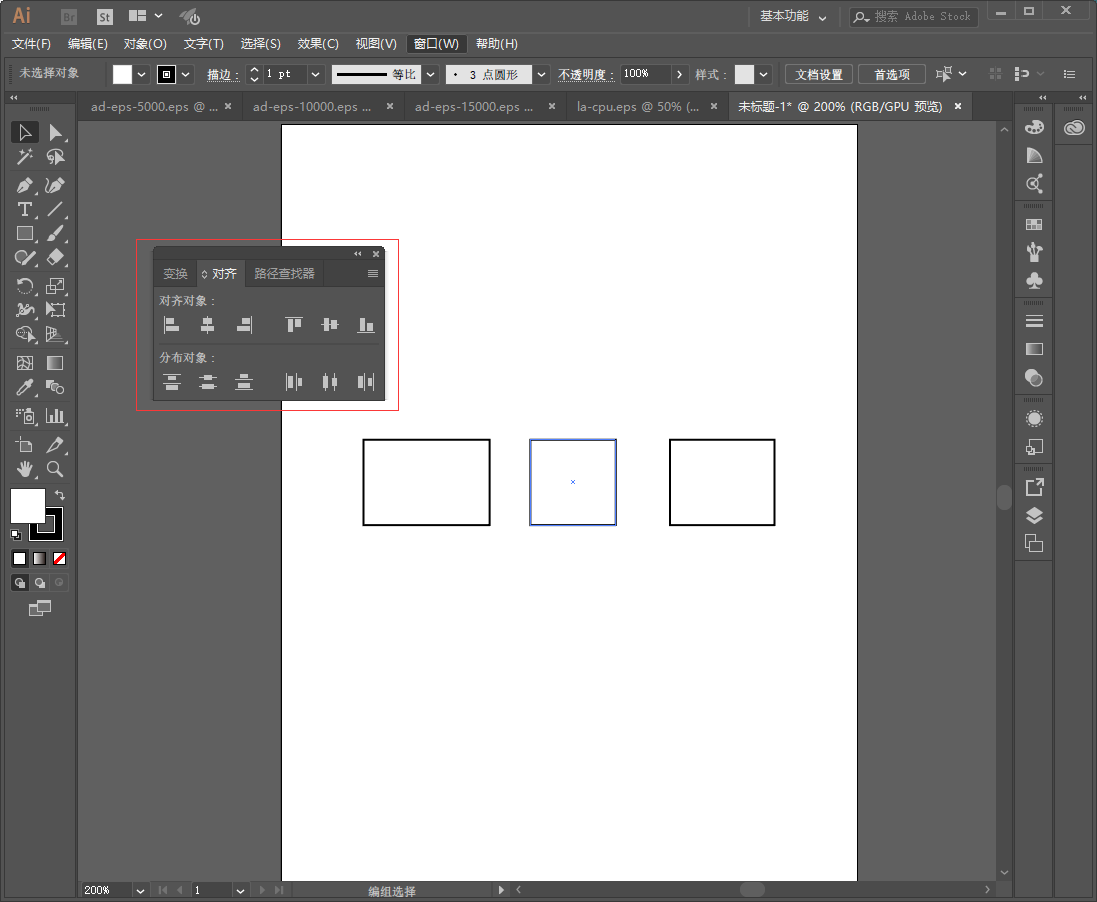1097x902 pixels.
Task: Apply horizontal align left from the Align panel
Action: 171,324
